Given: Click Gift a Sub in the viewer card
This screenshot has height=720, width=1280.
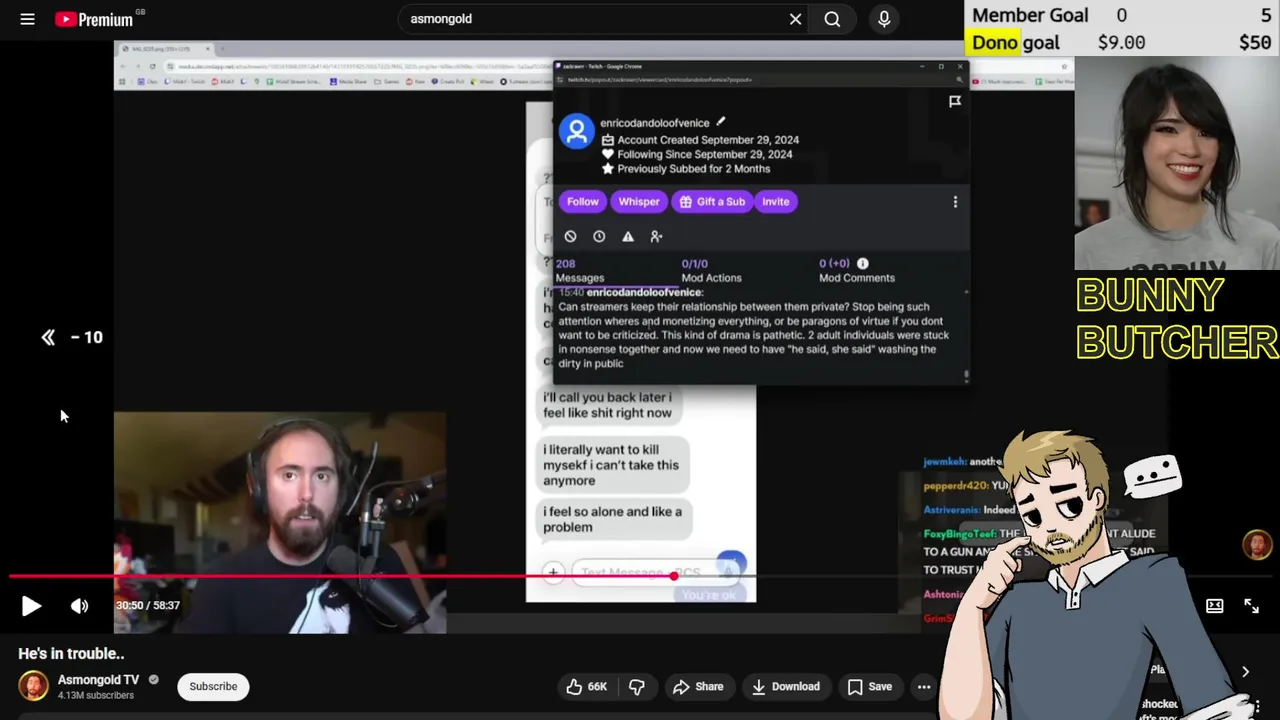Looking at the screenshot, I should pyautogui.click(x=712, y=201).
